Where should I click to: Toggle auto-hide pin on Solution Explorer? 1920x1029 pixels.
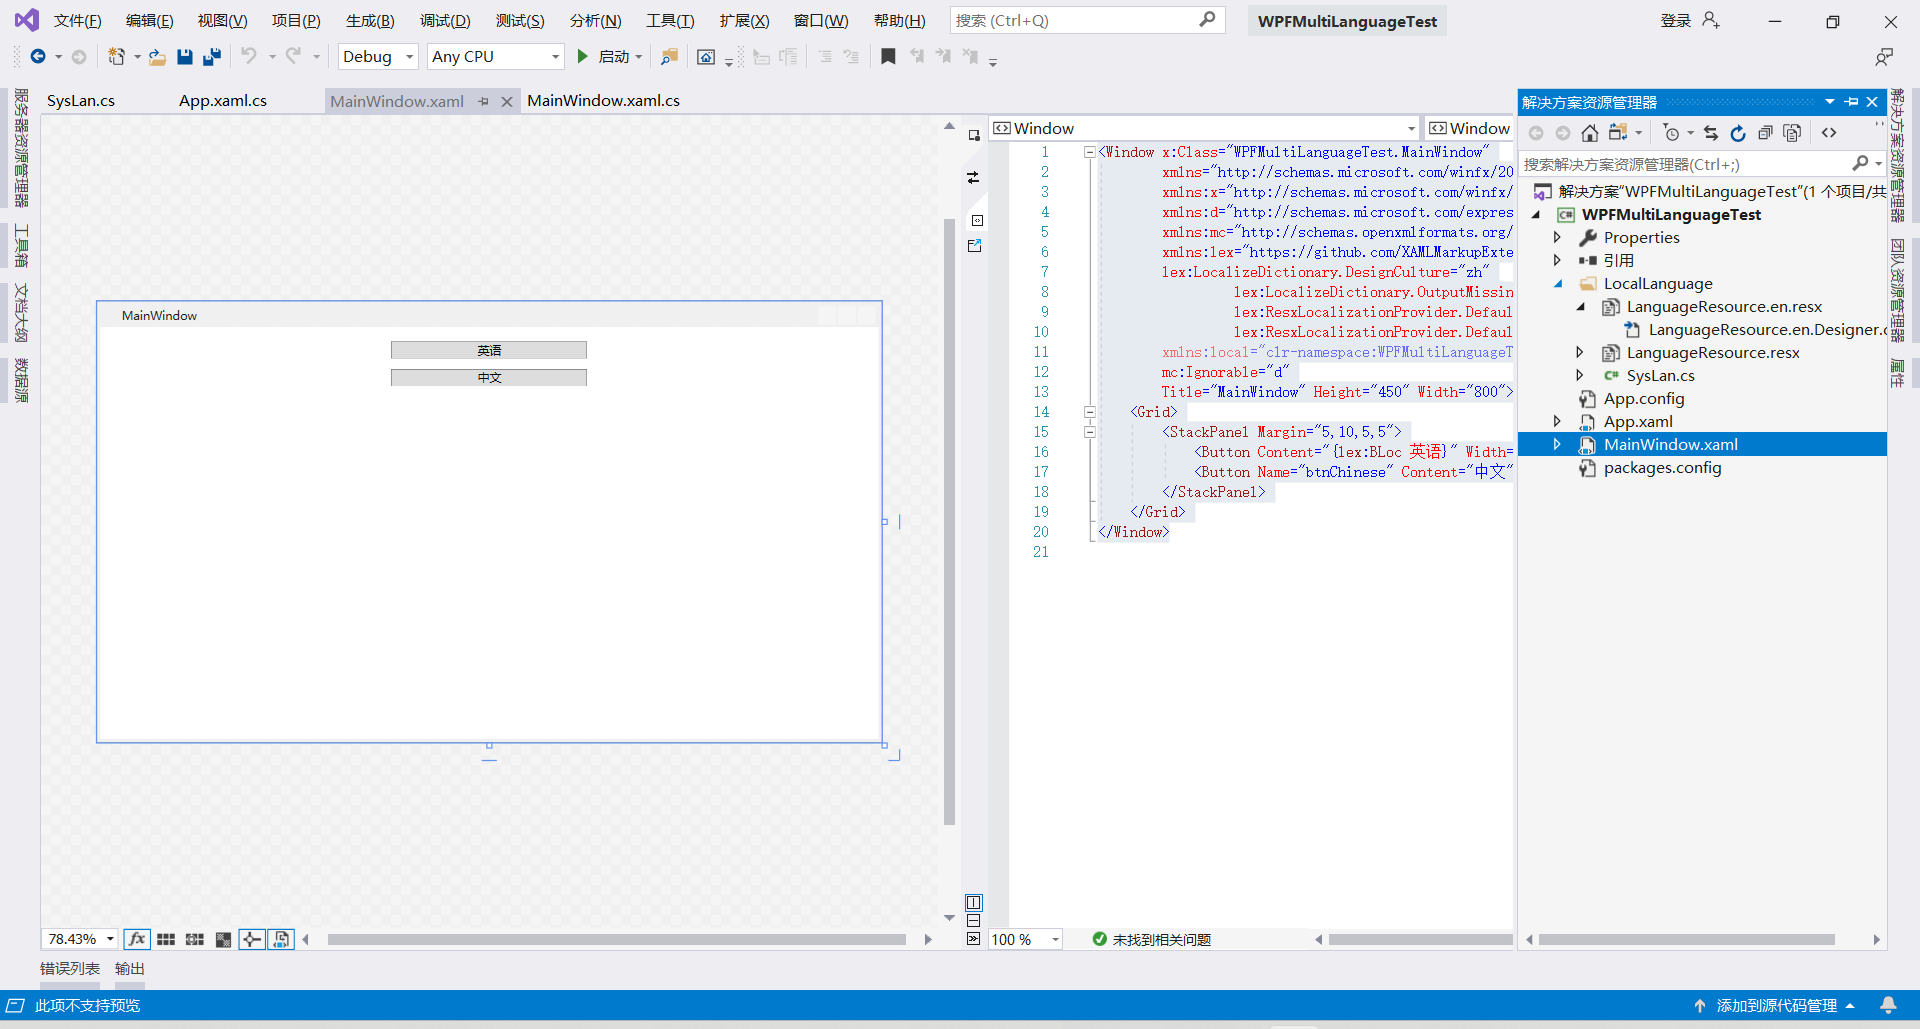pyautogui.click(x=1852, y=102)
